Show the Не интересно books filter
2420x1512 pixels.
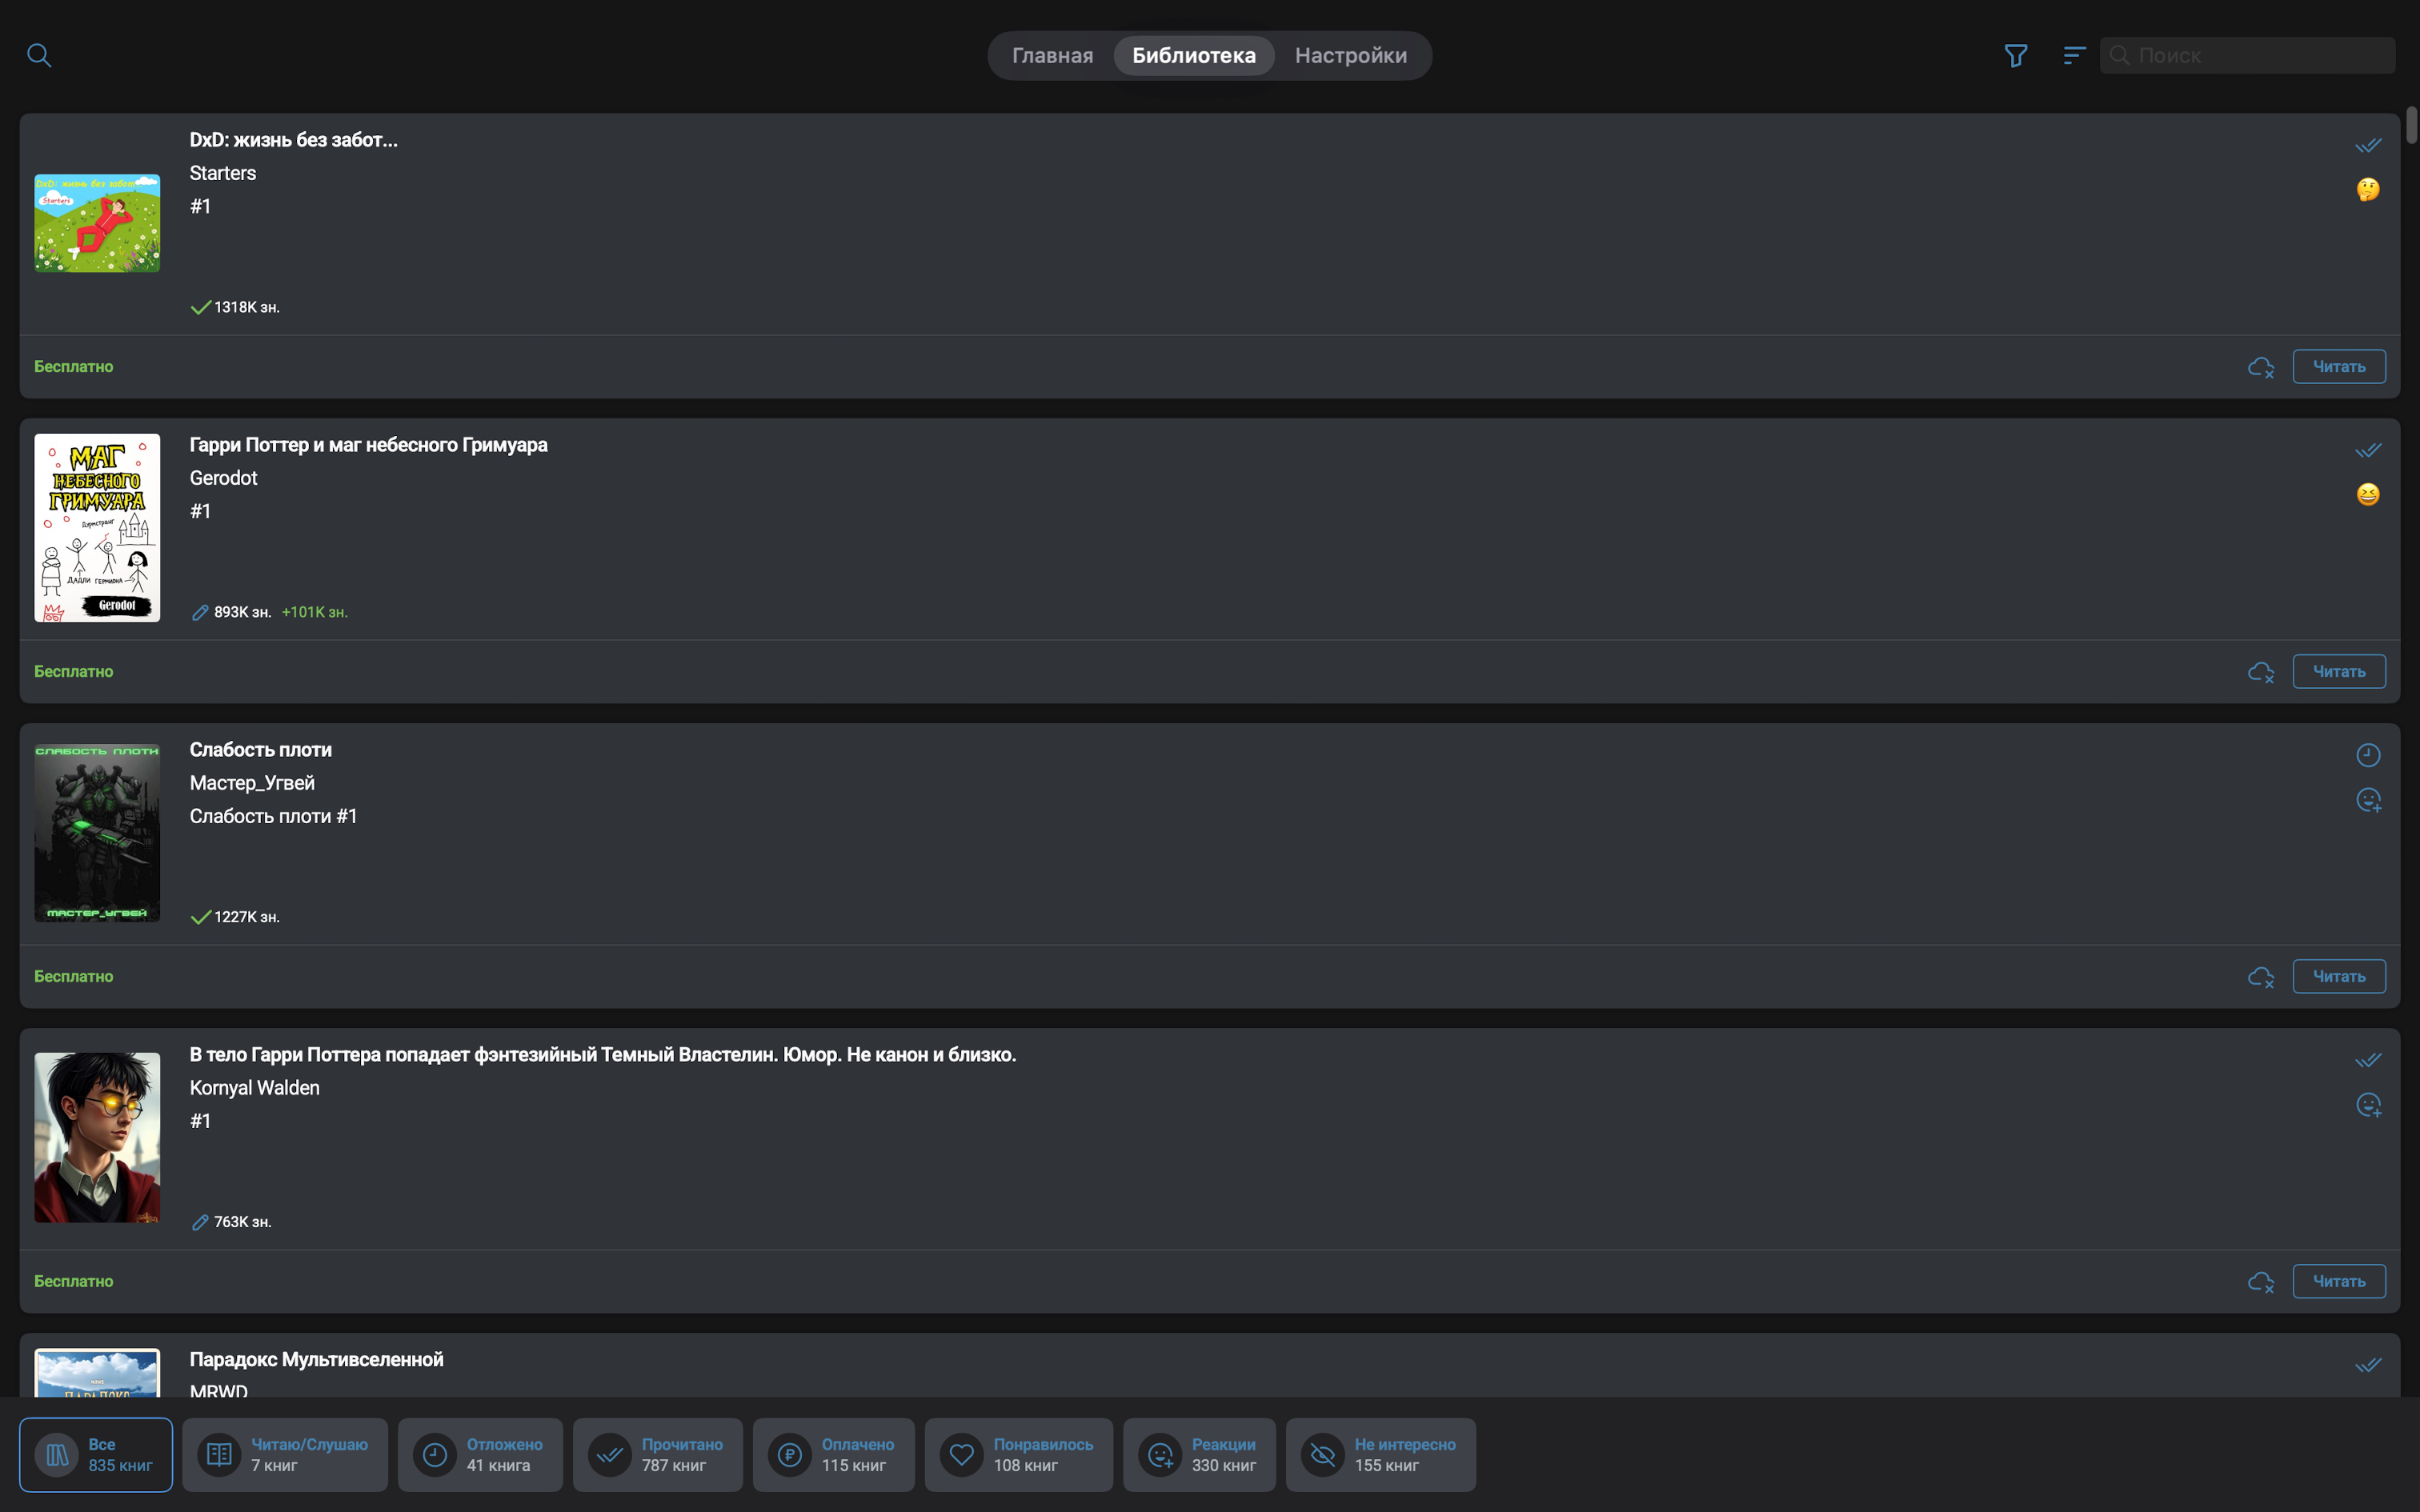click(x=1380, y=1454)
